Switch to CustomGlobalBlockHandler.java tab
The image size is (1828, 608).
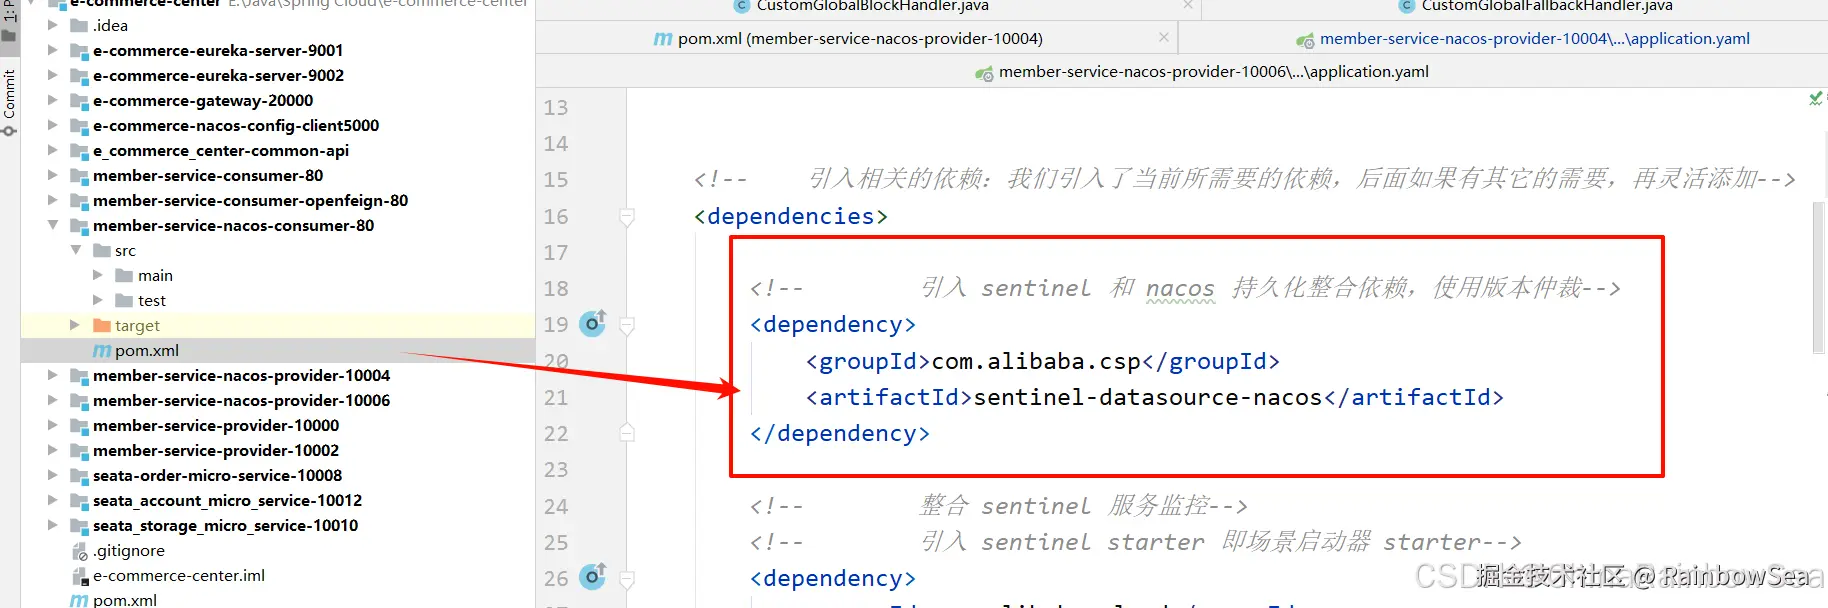(x=872, y=6)
